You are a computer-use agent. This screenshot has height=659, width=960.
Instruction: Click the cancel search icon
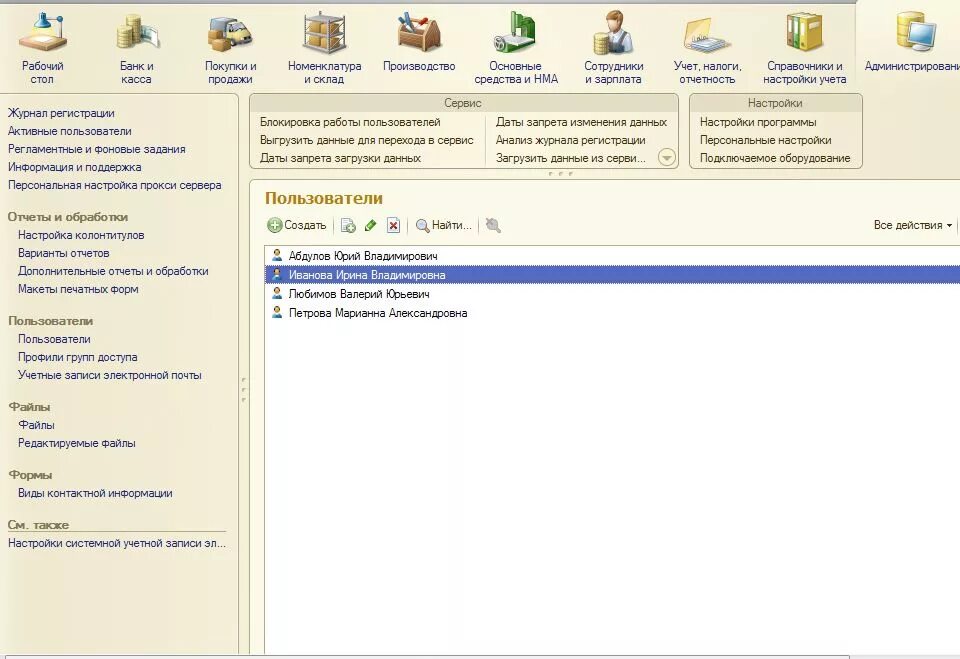pyautogui.click(x=493, y=225)
